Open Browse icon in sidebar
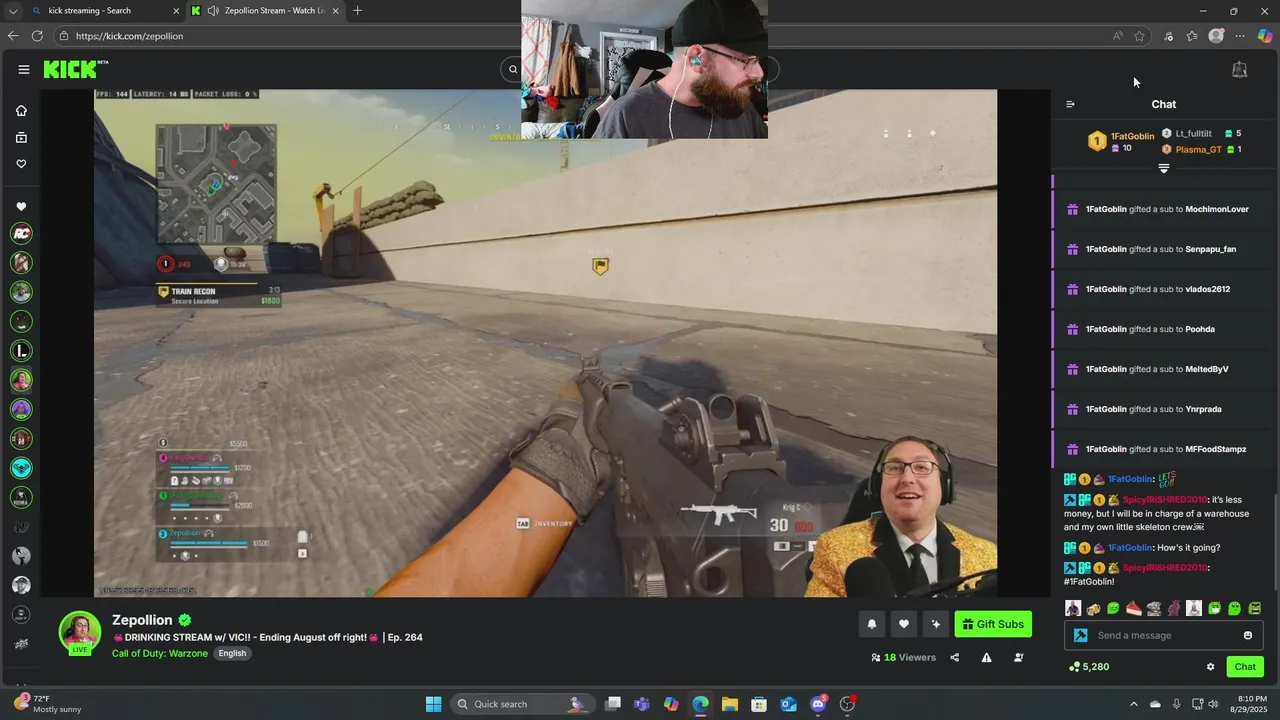 pos(21,137)
